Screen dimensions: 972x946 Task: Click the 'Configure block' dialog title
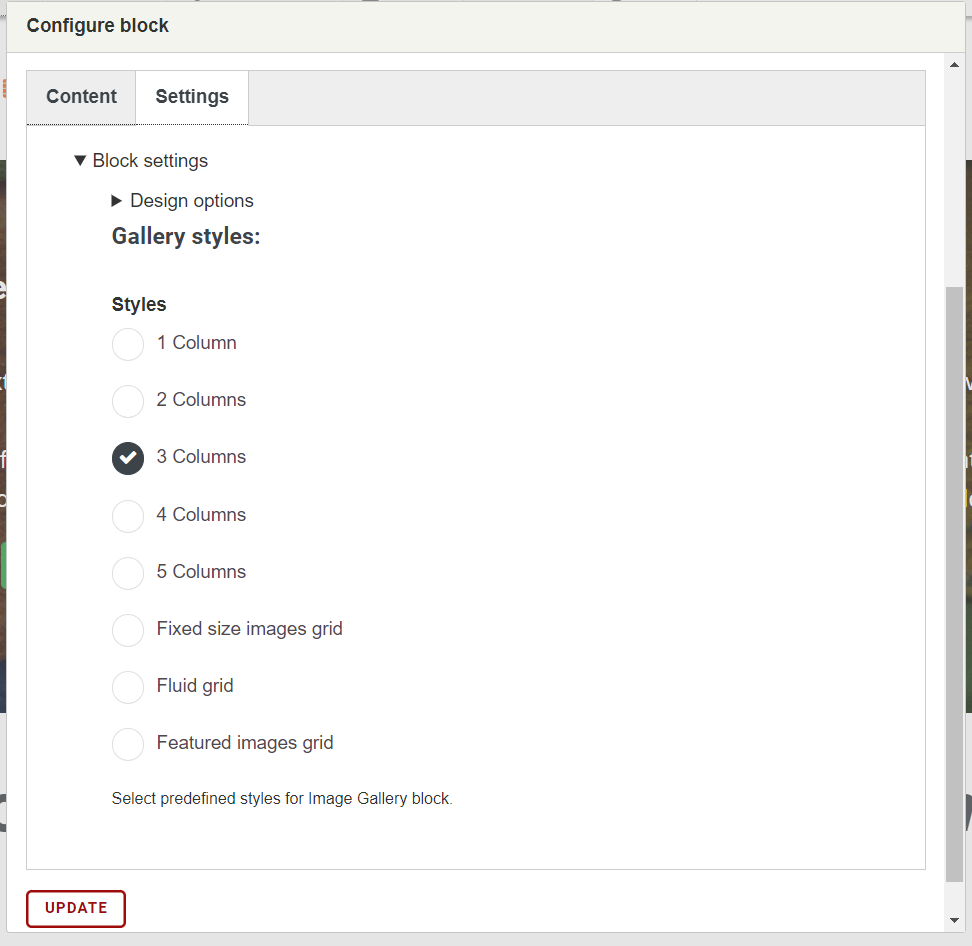pos(97,25)
